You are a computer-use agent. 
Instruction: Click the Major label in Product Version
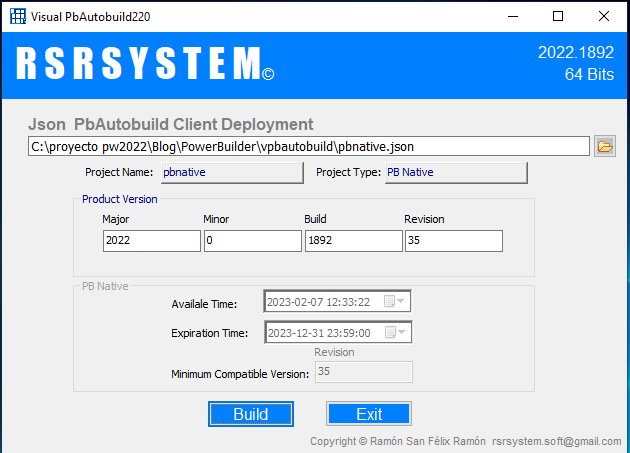pyautogui.click(x=116, y=219)
